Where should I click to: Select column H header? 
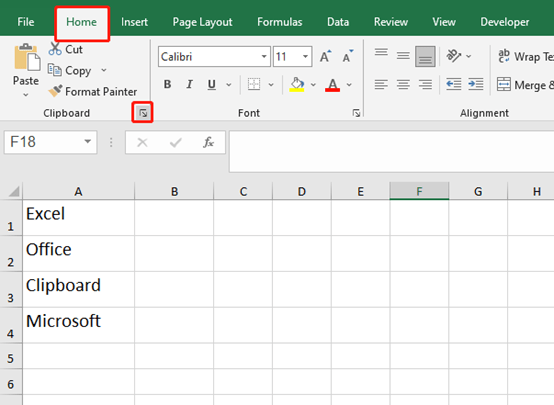click(x=531, y=191)
